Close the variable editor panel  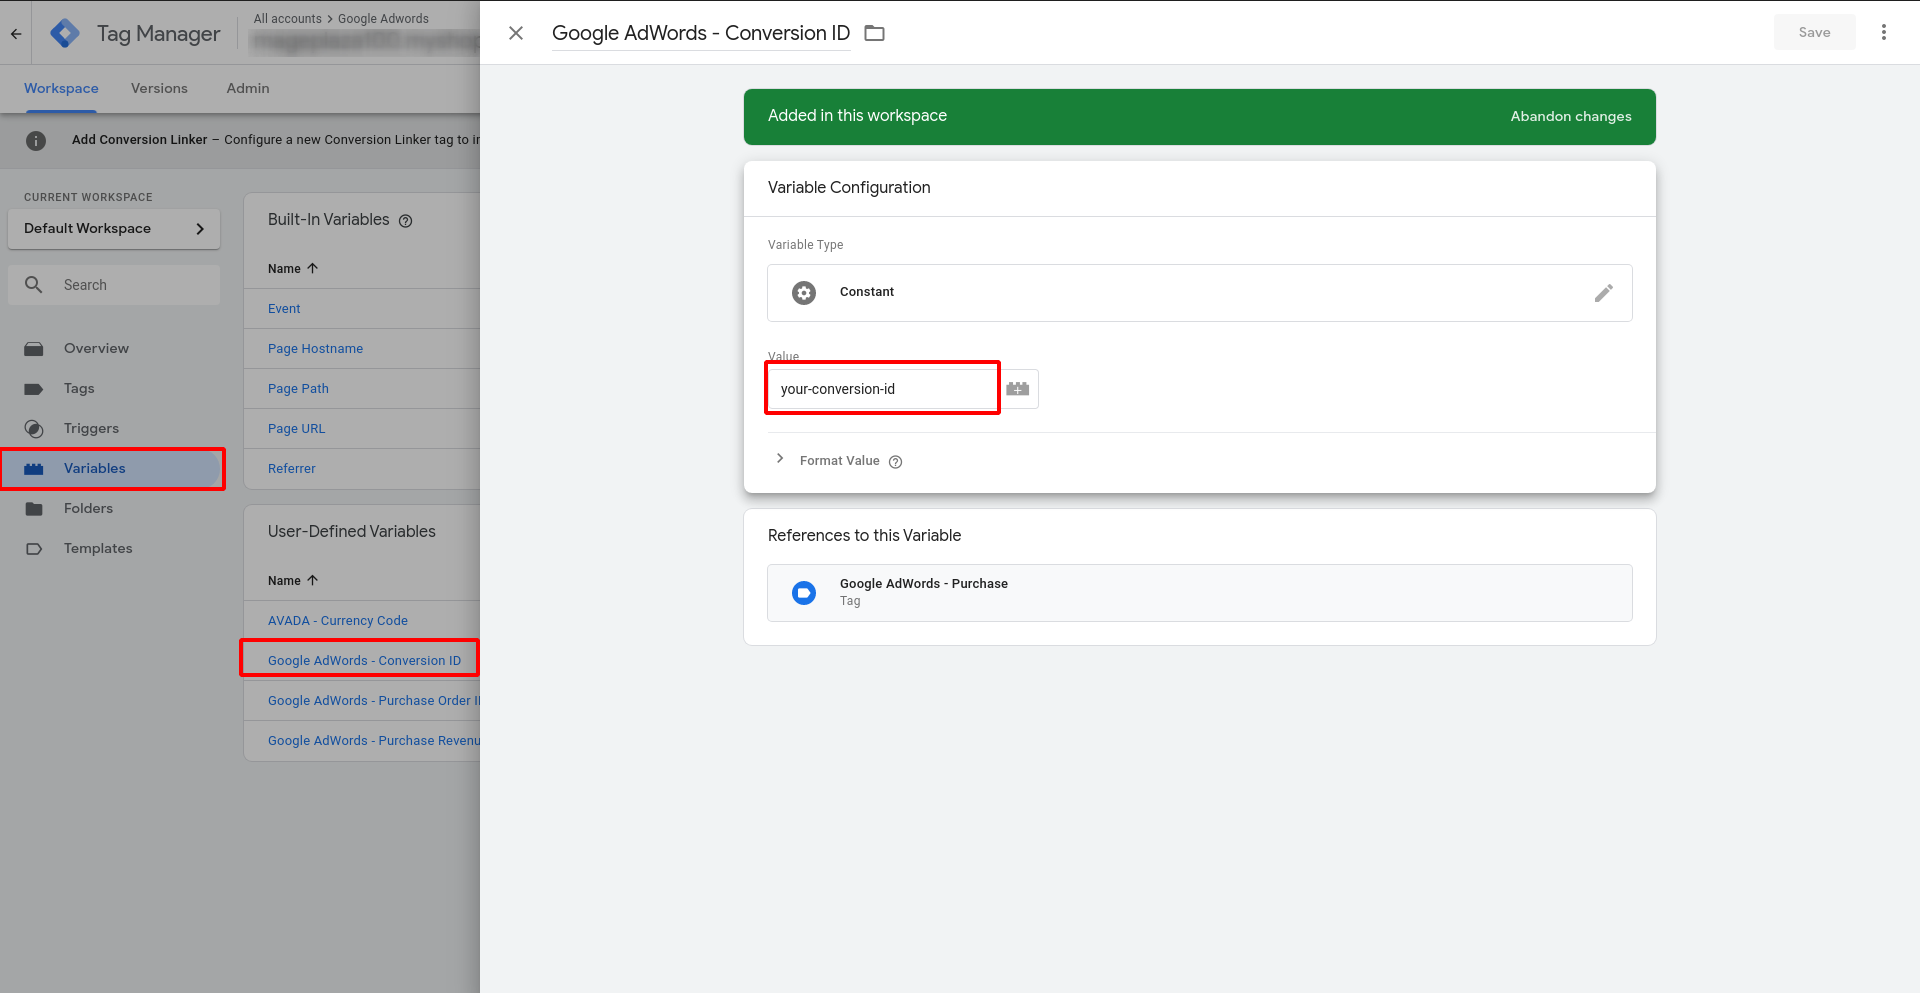tap(516, 33)
